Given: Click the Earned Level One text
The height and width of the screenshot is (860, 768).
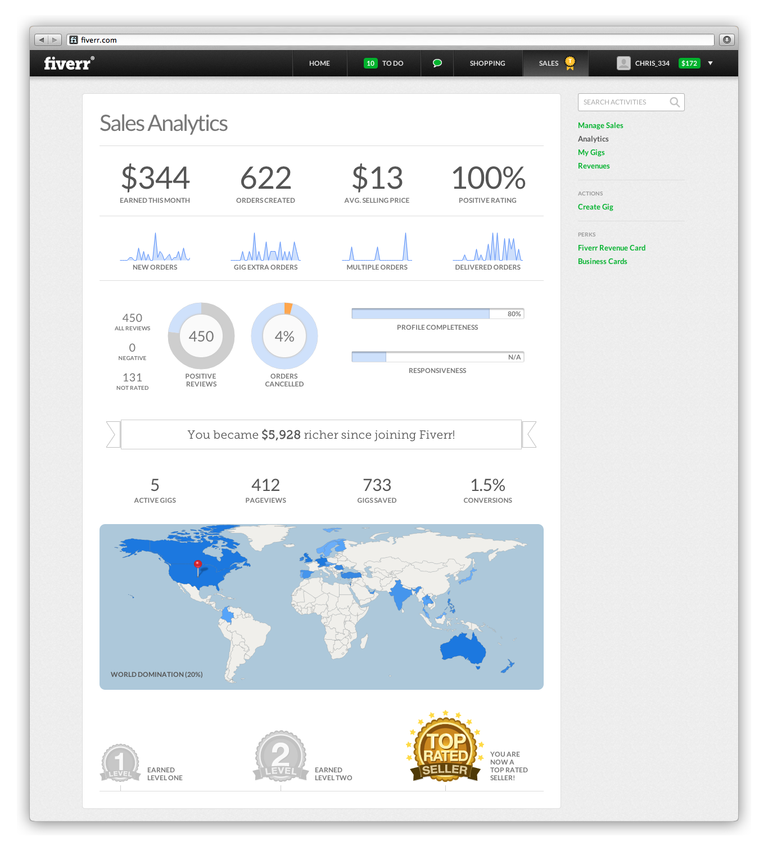Looking at the screenshot, I should click(165, 773).
